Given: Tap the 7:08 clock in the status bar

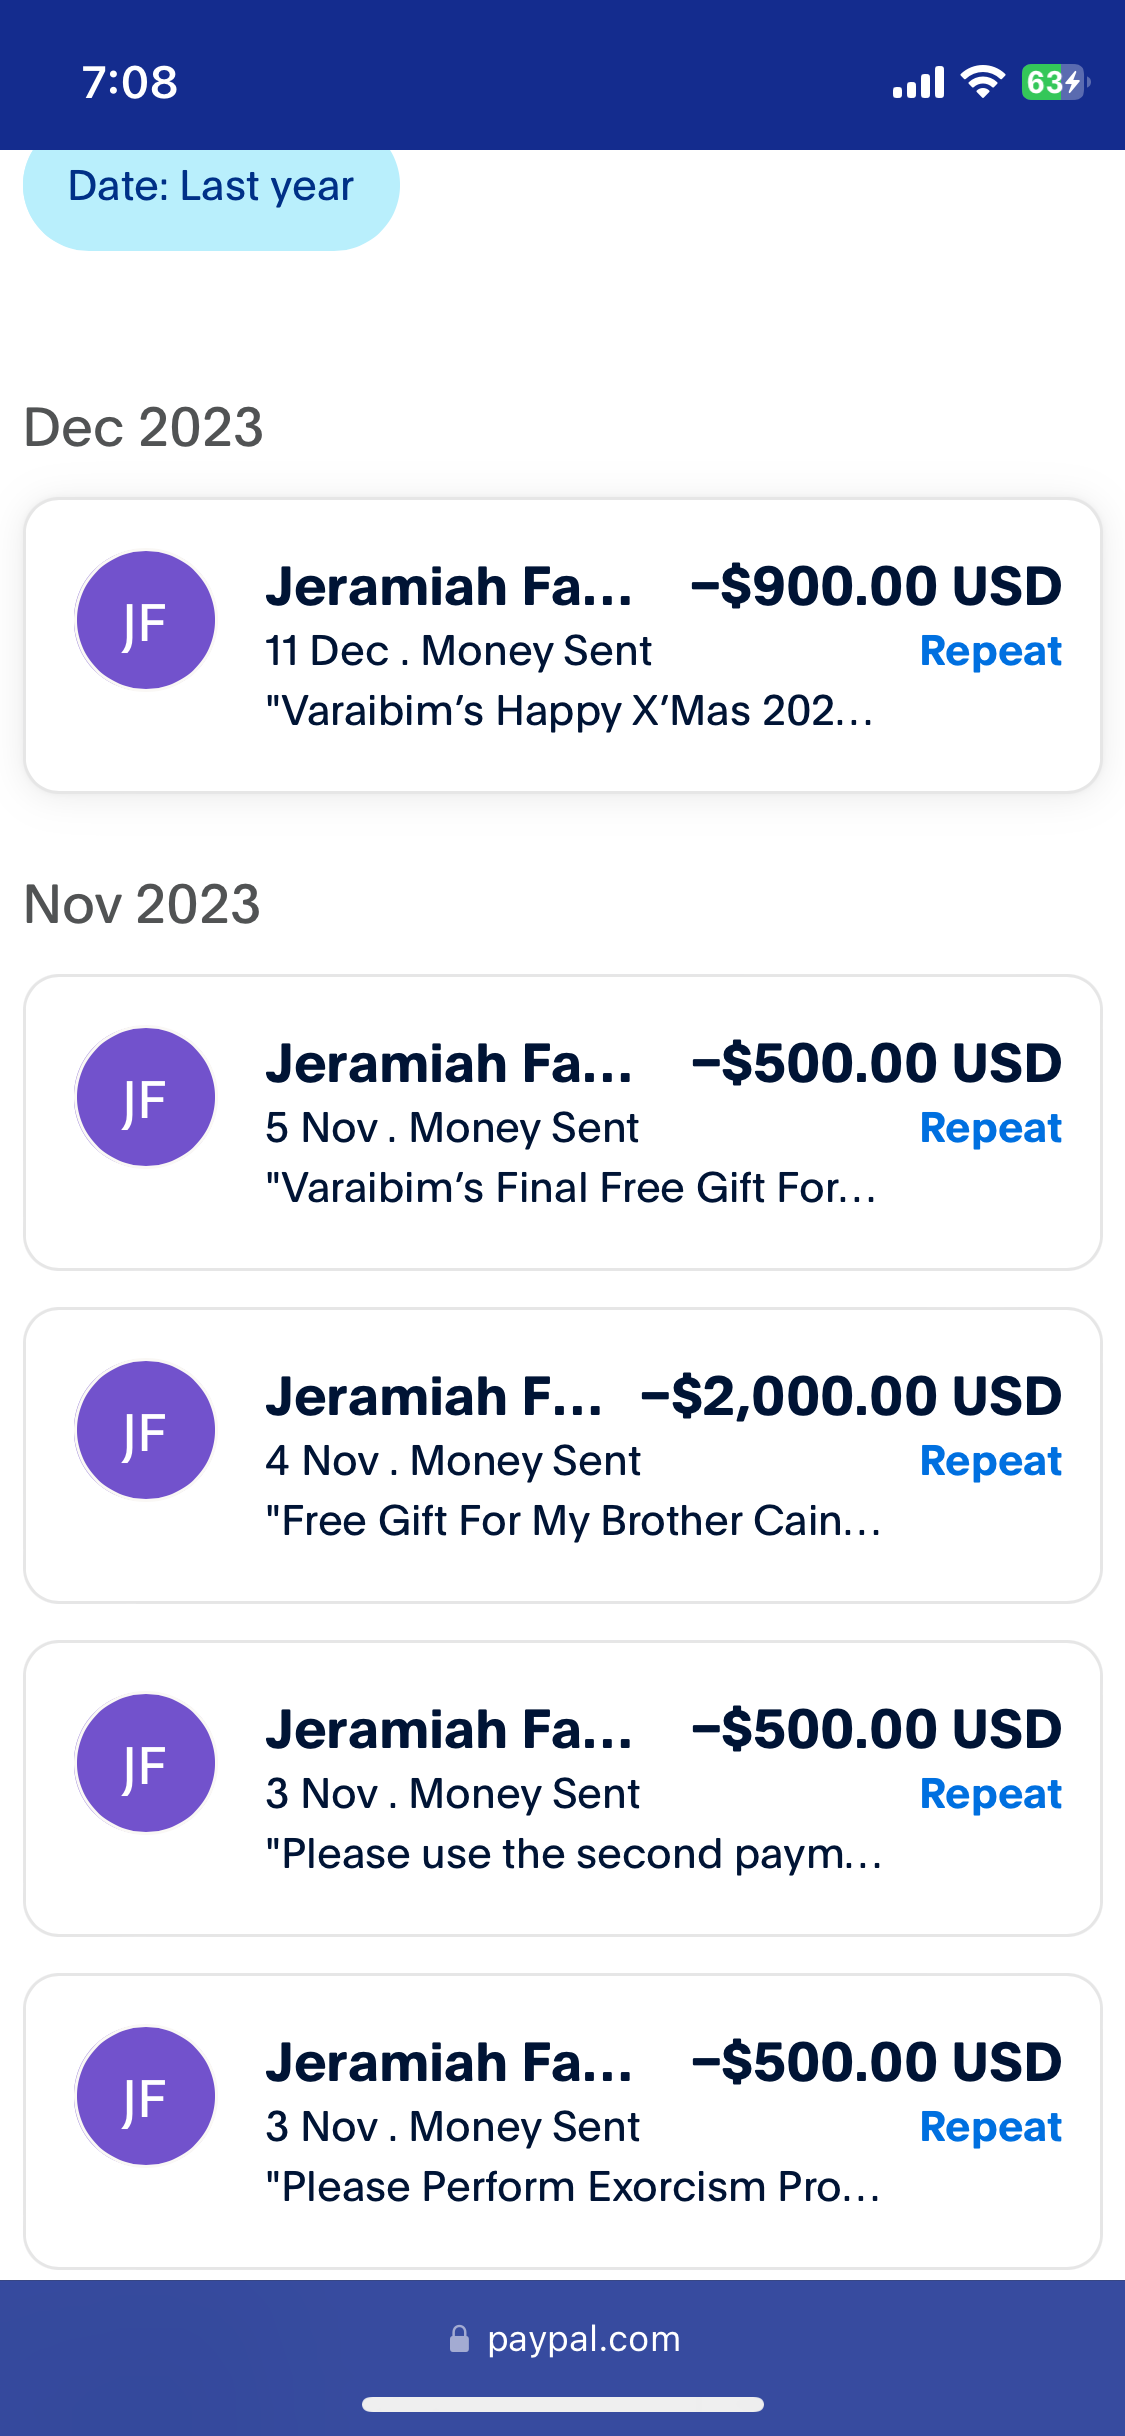Looking at the screenshot, I should click(130, 82).
